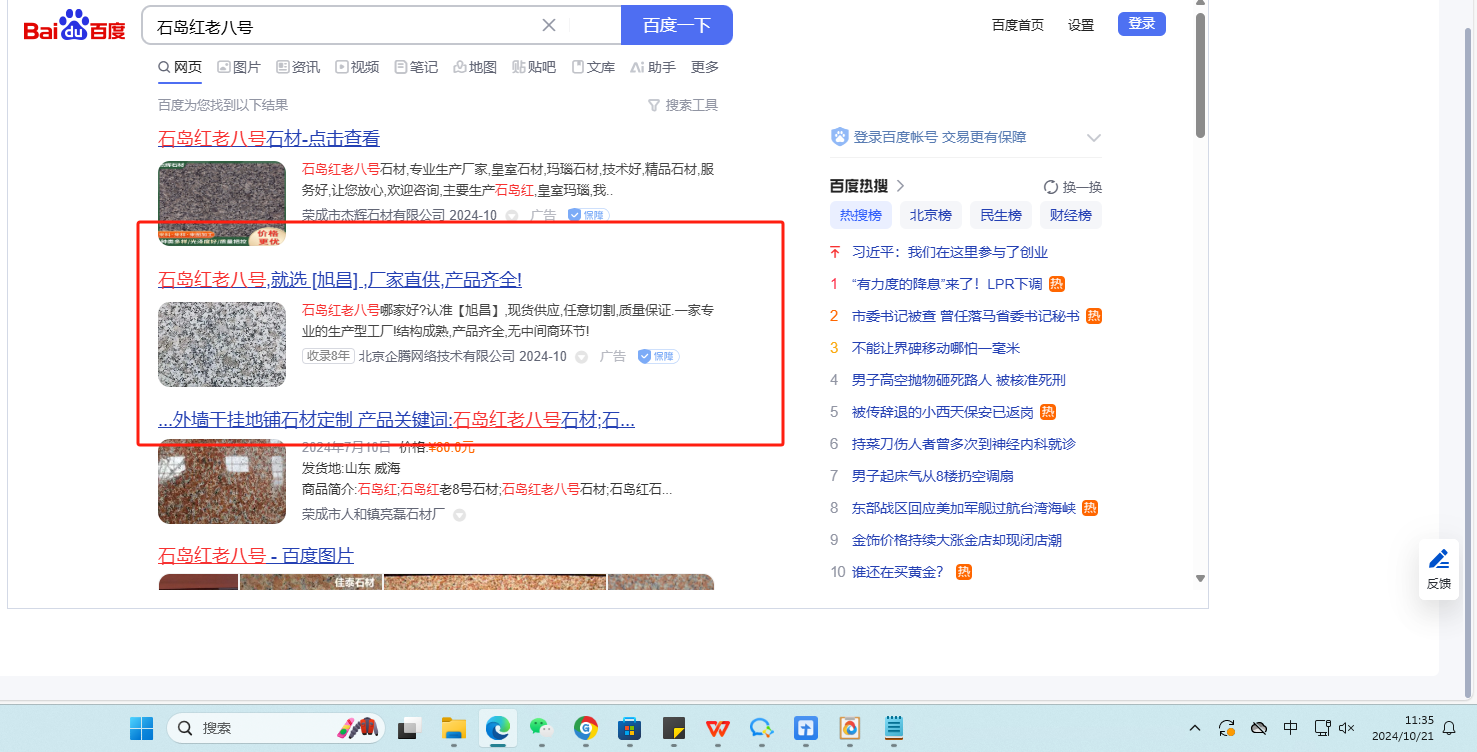1477x752 pixels.
Task: Show hidden system tray icons
Action: [x=1195, y=728]
